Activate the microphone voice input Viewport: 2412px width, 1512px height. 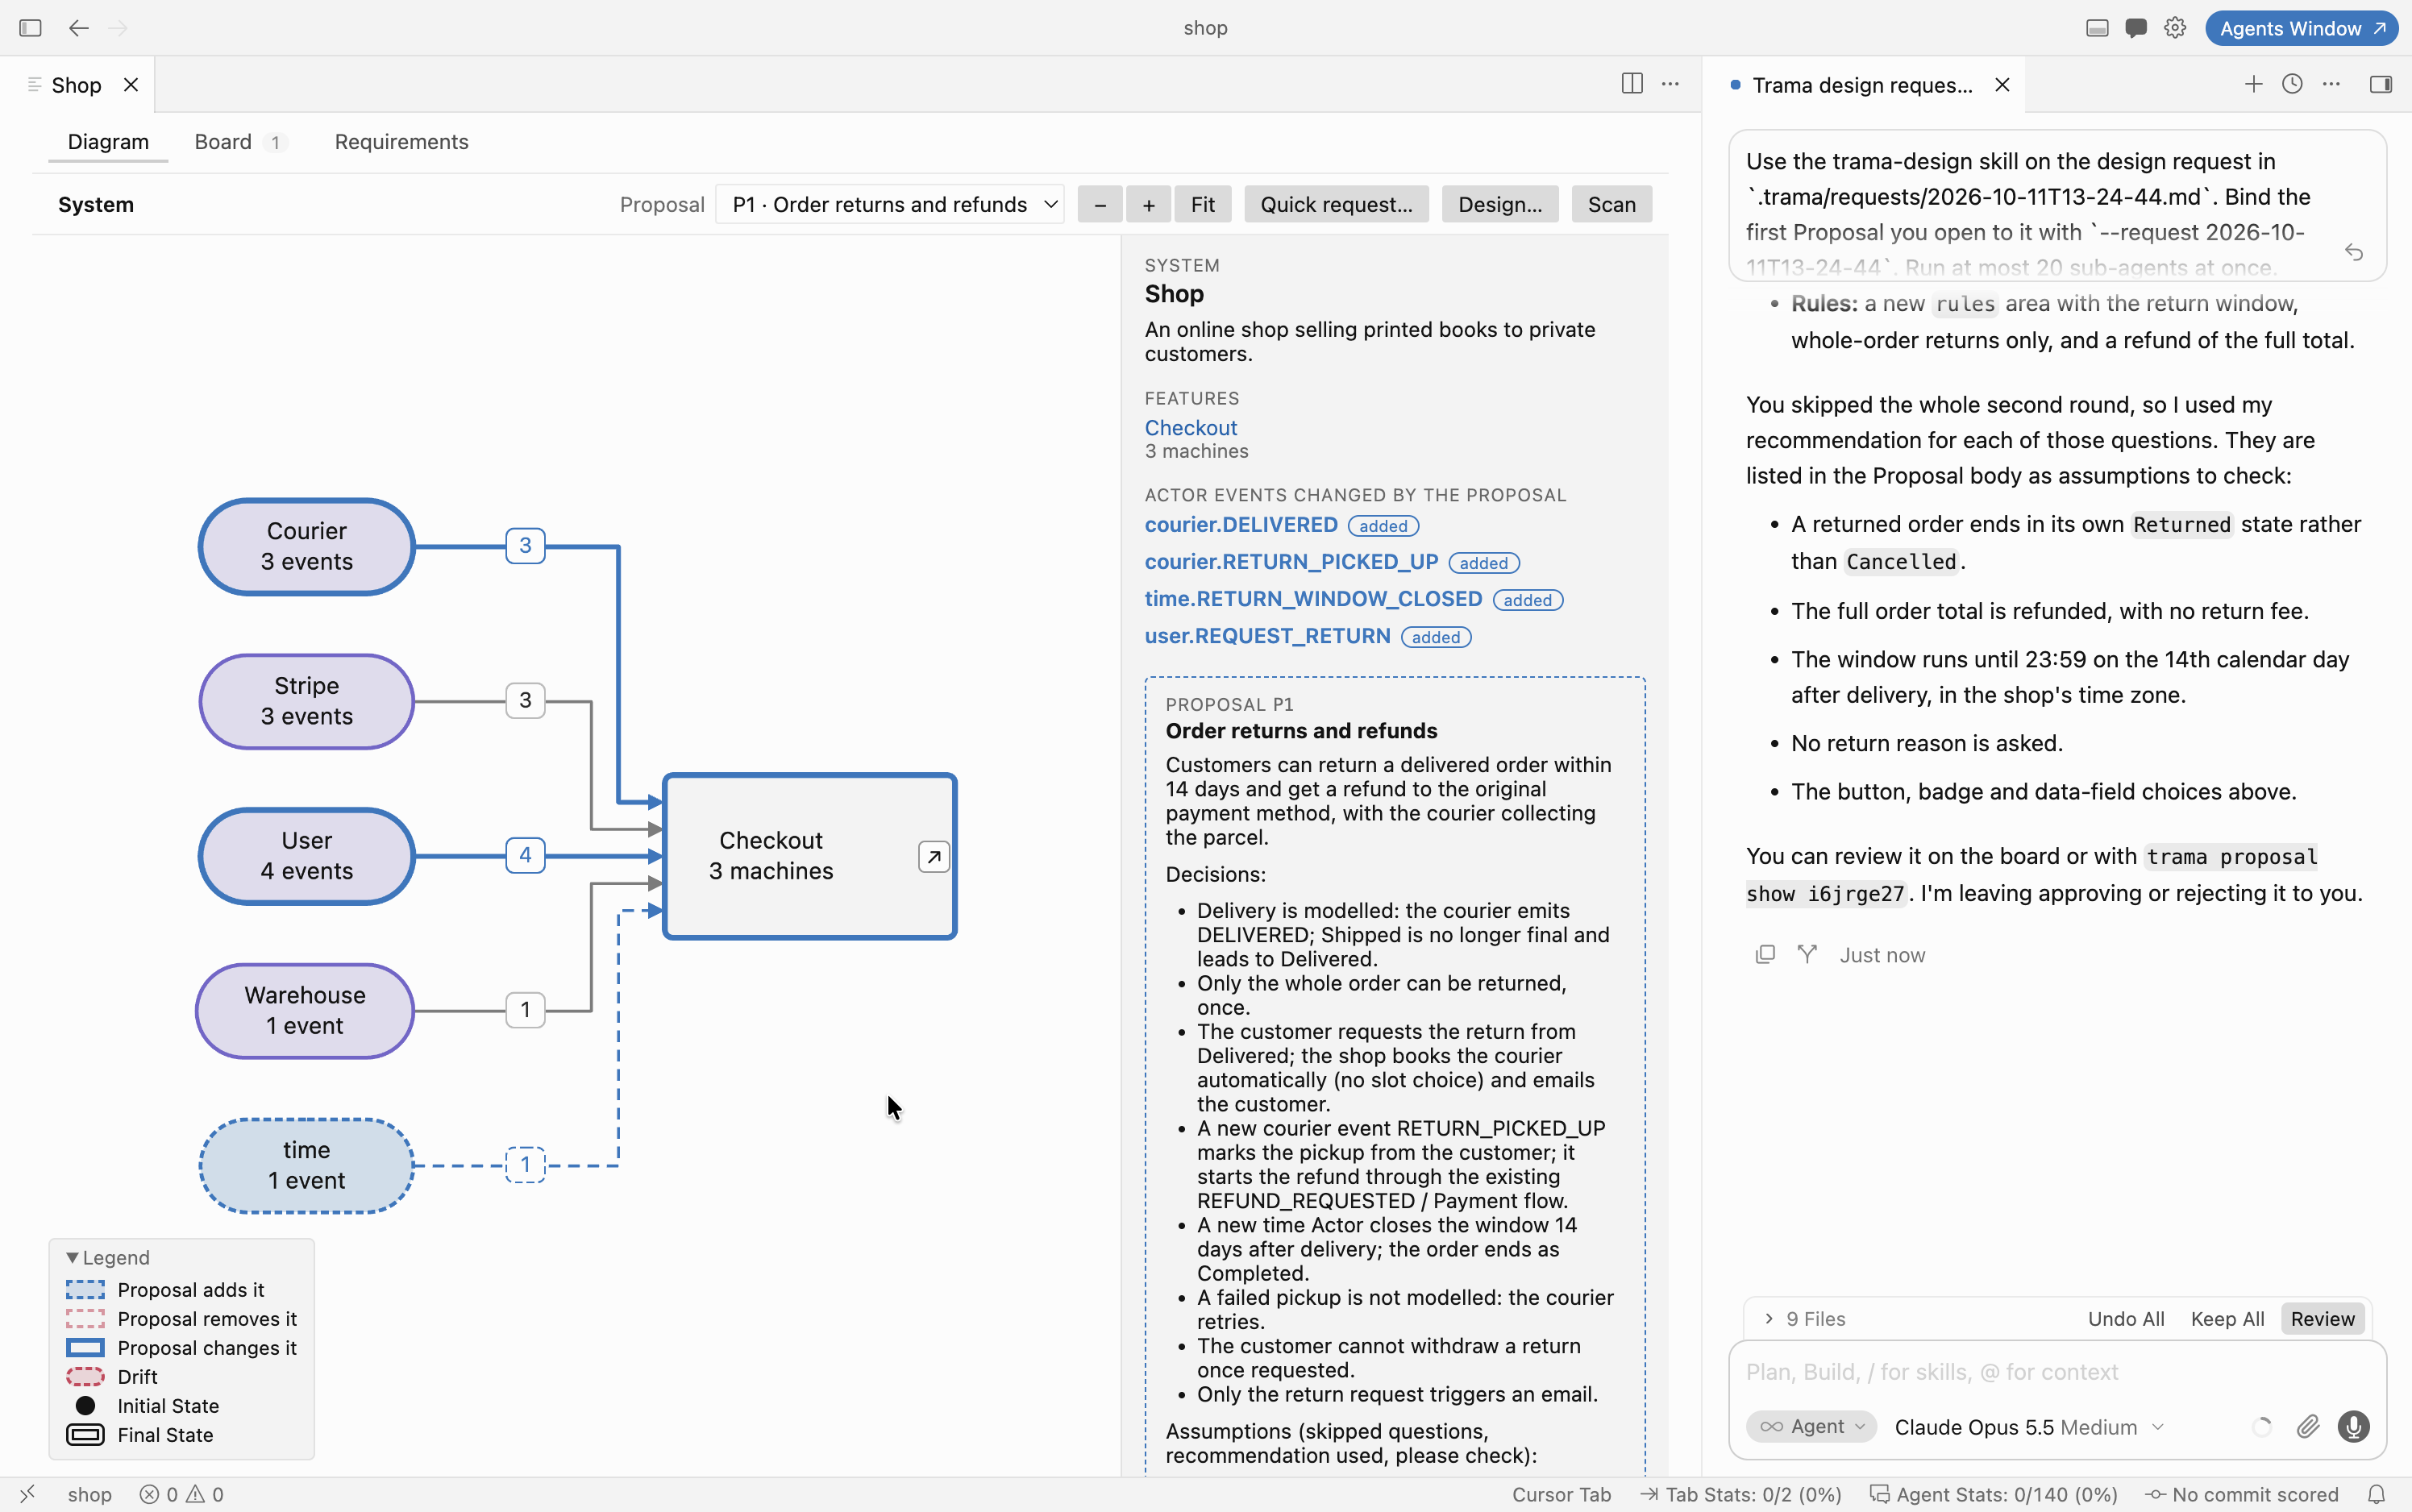2353,1427
